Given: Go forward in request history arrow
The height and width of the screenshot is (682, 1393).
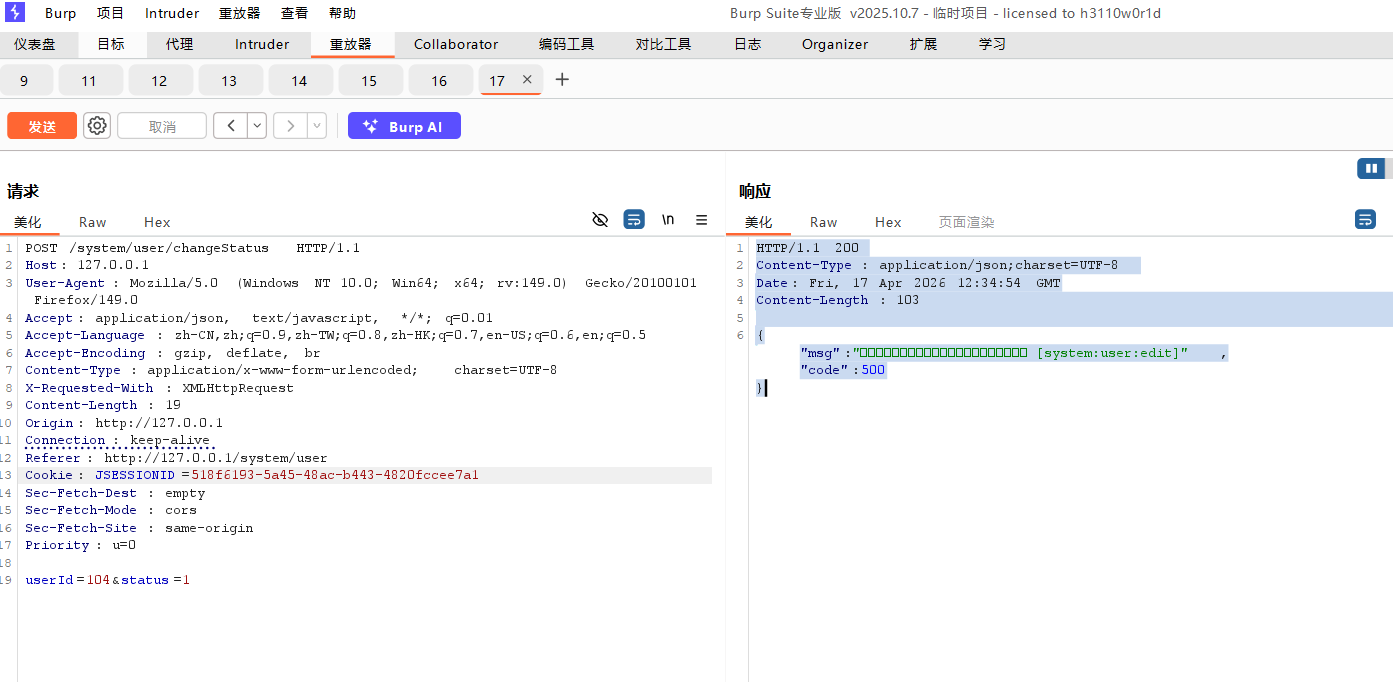Looking at the screenshot, I should pyautogui.click(x=291, y=125).
